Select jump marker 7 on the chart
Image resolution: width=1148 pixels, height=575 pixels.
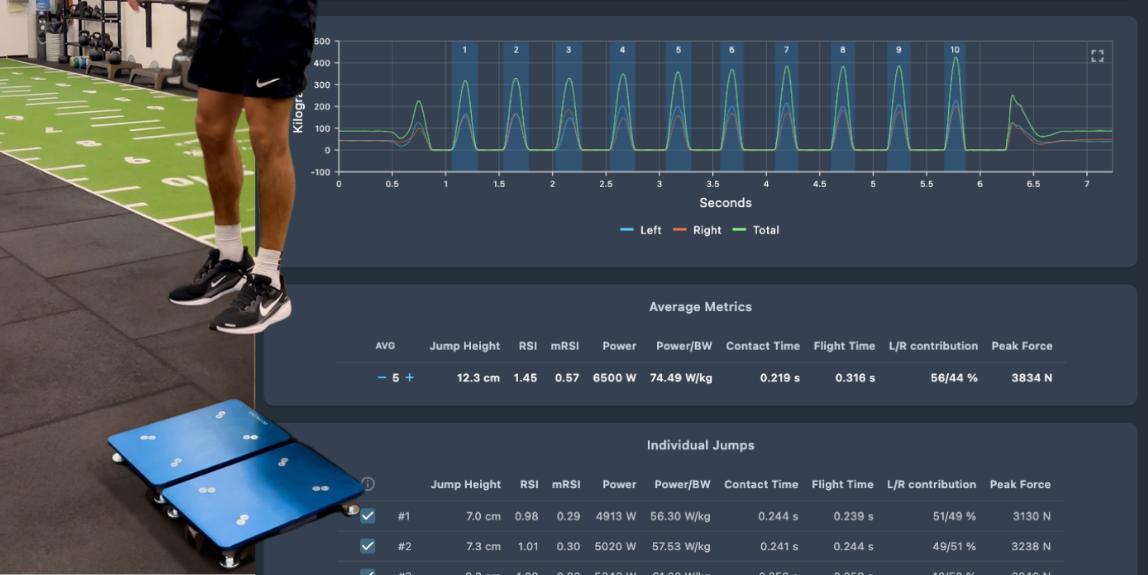click(786, 50)
